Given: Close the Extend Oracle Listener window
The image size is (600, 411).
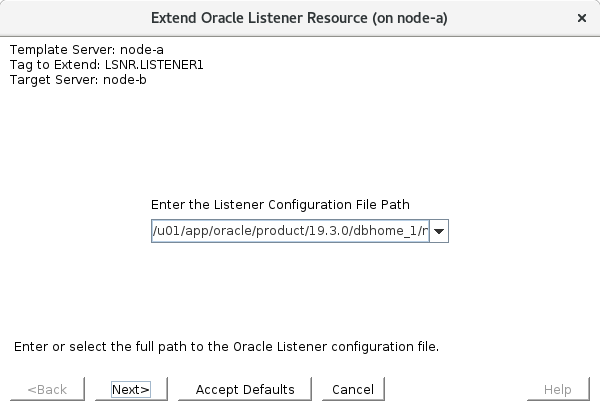Looking at the screenshot, I should coord(582,18).
